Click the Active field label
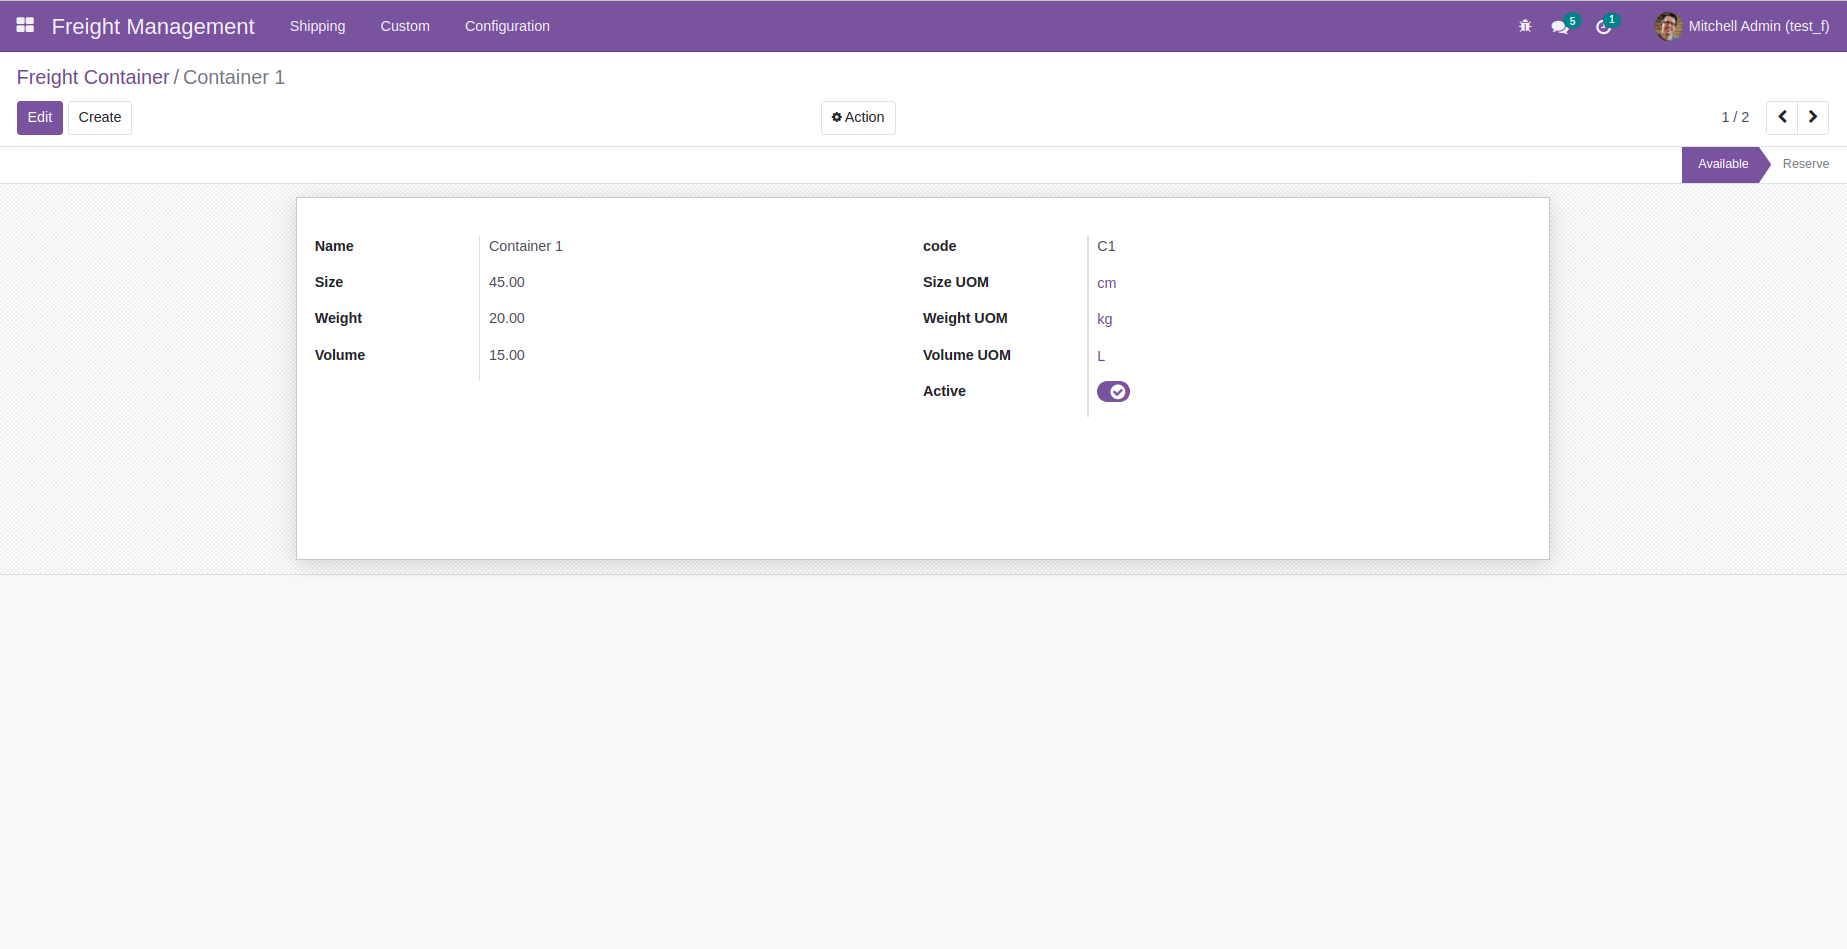Screen dimensions: 1847x949 pyautogui.click(x=944, y=391)
